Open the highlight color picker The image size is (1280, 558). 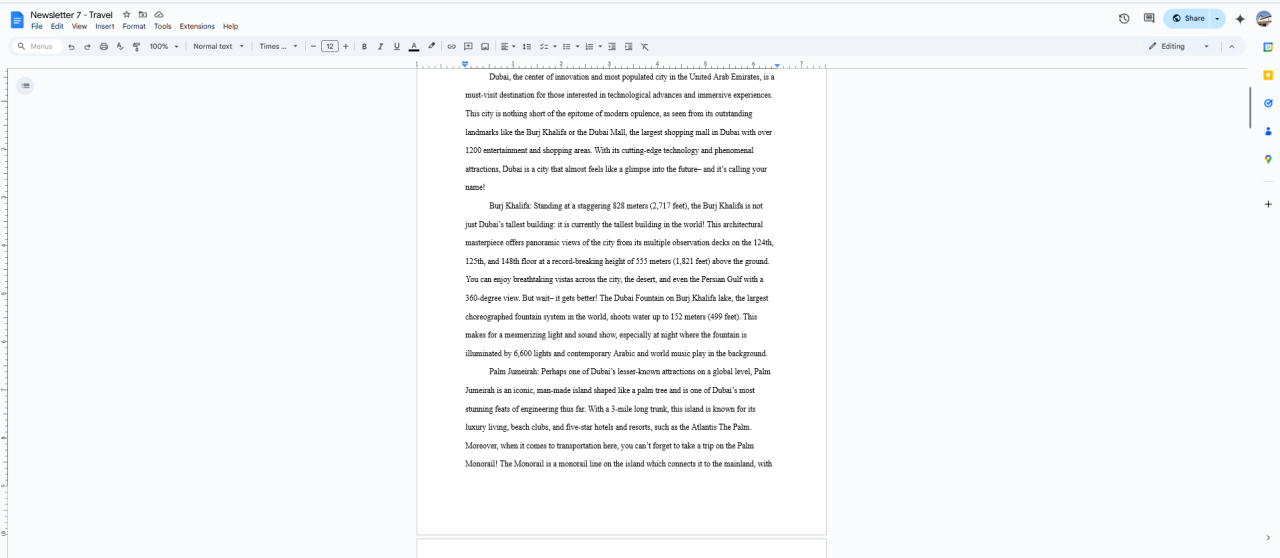(431, 47)
